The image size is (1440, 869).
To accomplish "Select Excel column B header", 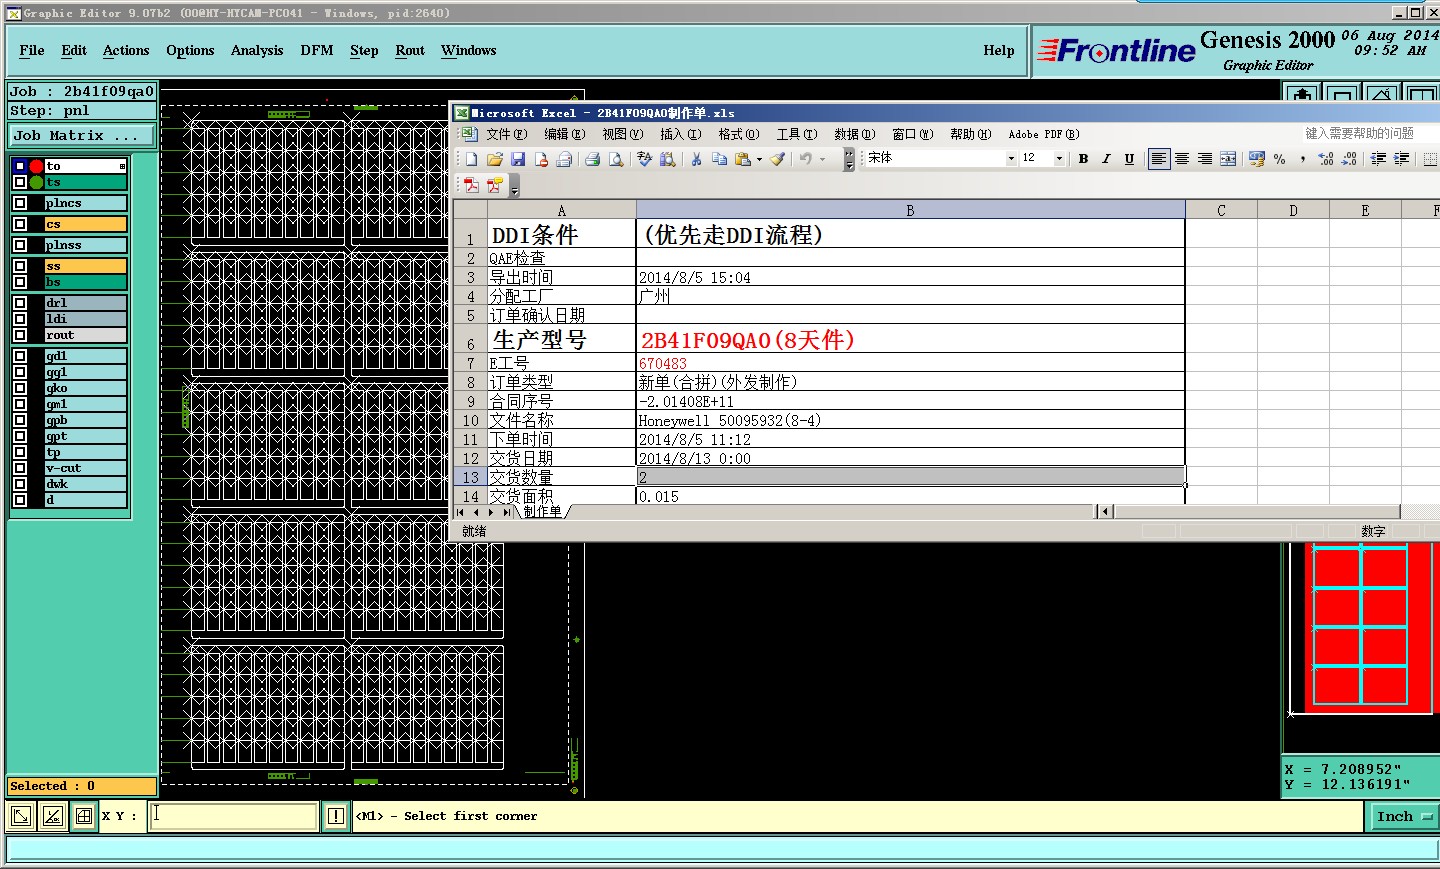I will [x=910, y=210].
